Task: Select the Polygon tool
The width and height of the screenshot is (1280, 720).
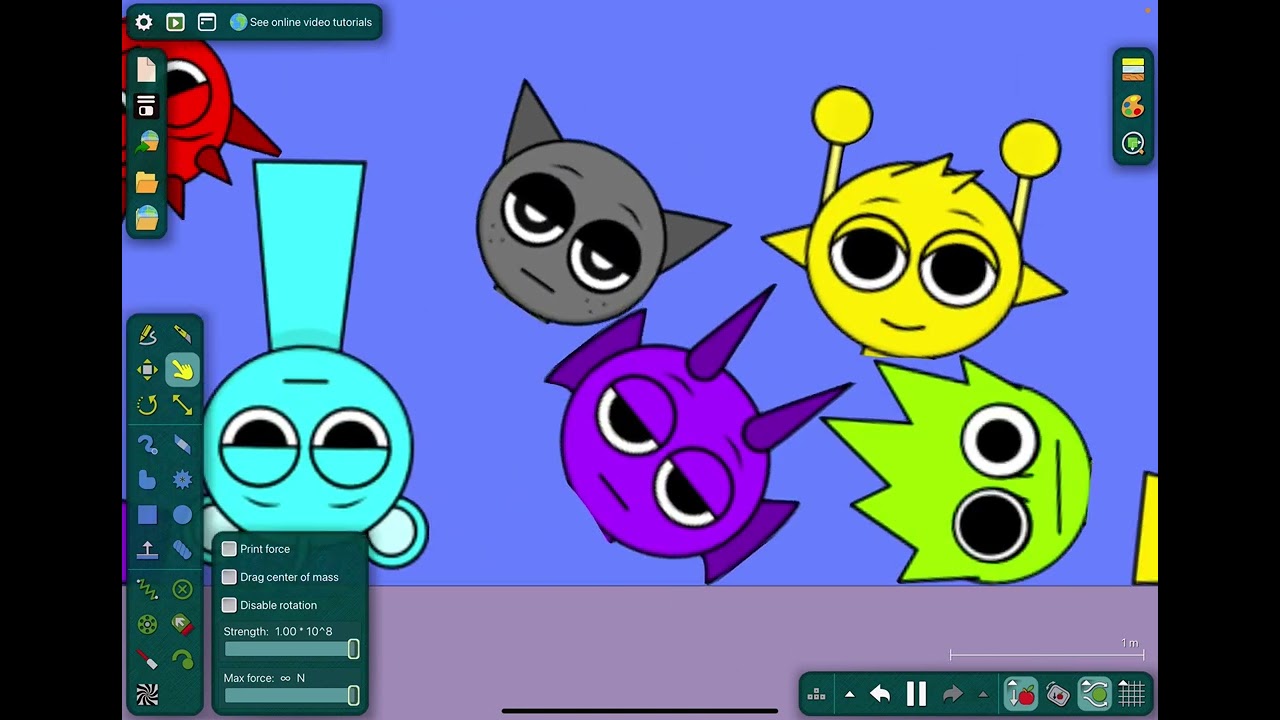Action: pyautogui.click(x=147, y=480)
